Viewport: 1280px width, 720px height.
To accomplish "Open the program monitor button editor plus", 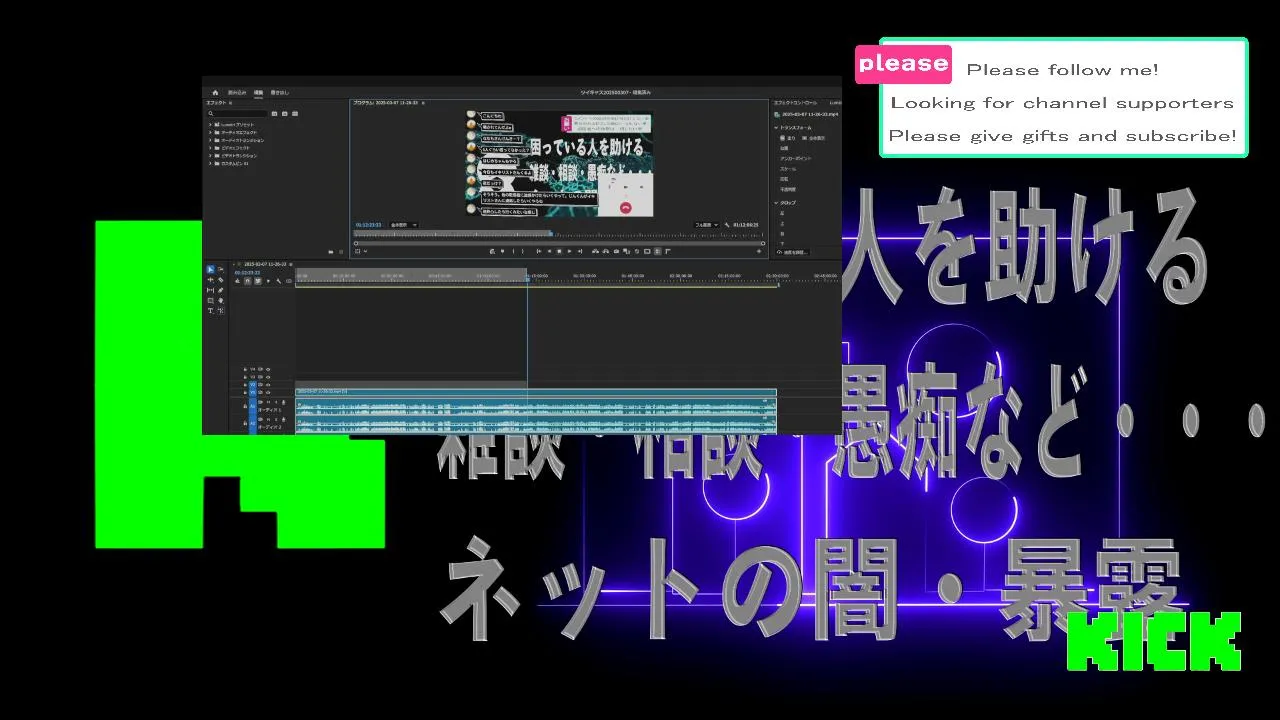I will pos(759,251).
